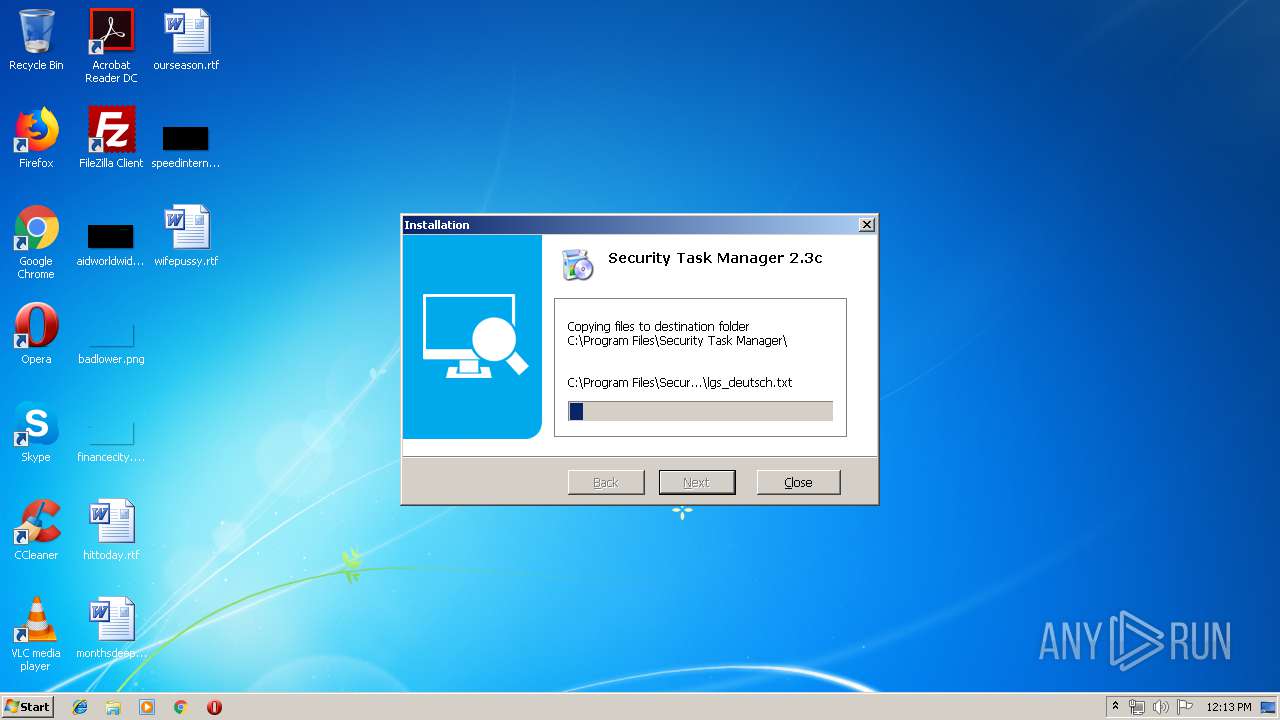Open VLC media player shortcut
This screenshot has height=720, width=1280.
coord(36,634)
